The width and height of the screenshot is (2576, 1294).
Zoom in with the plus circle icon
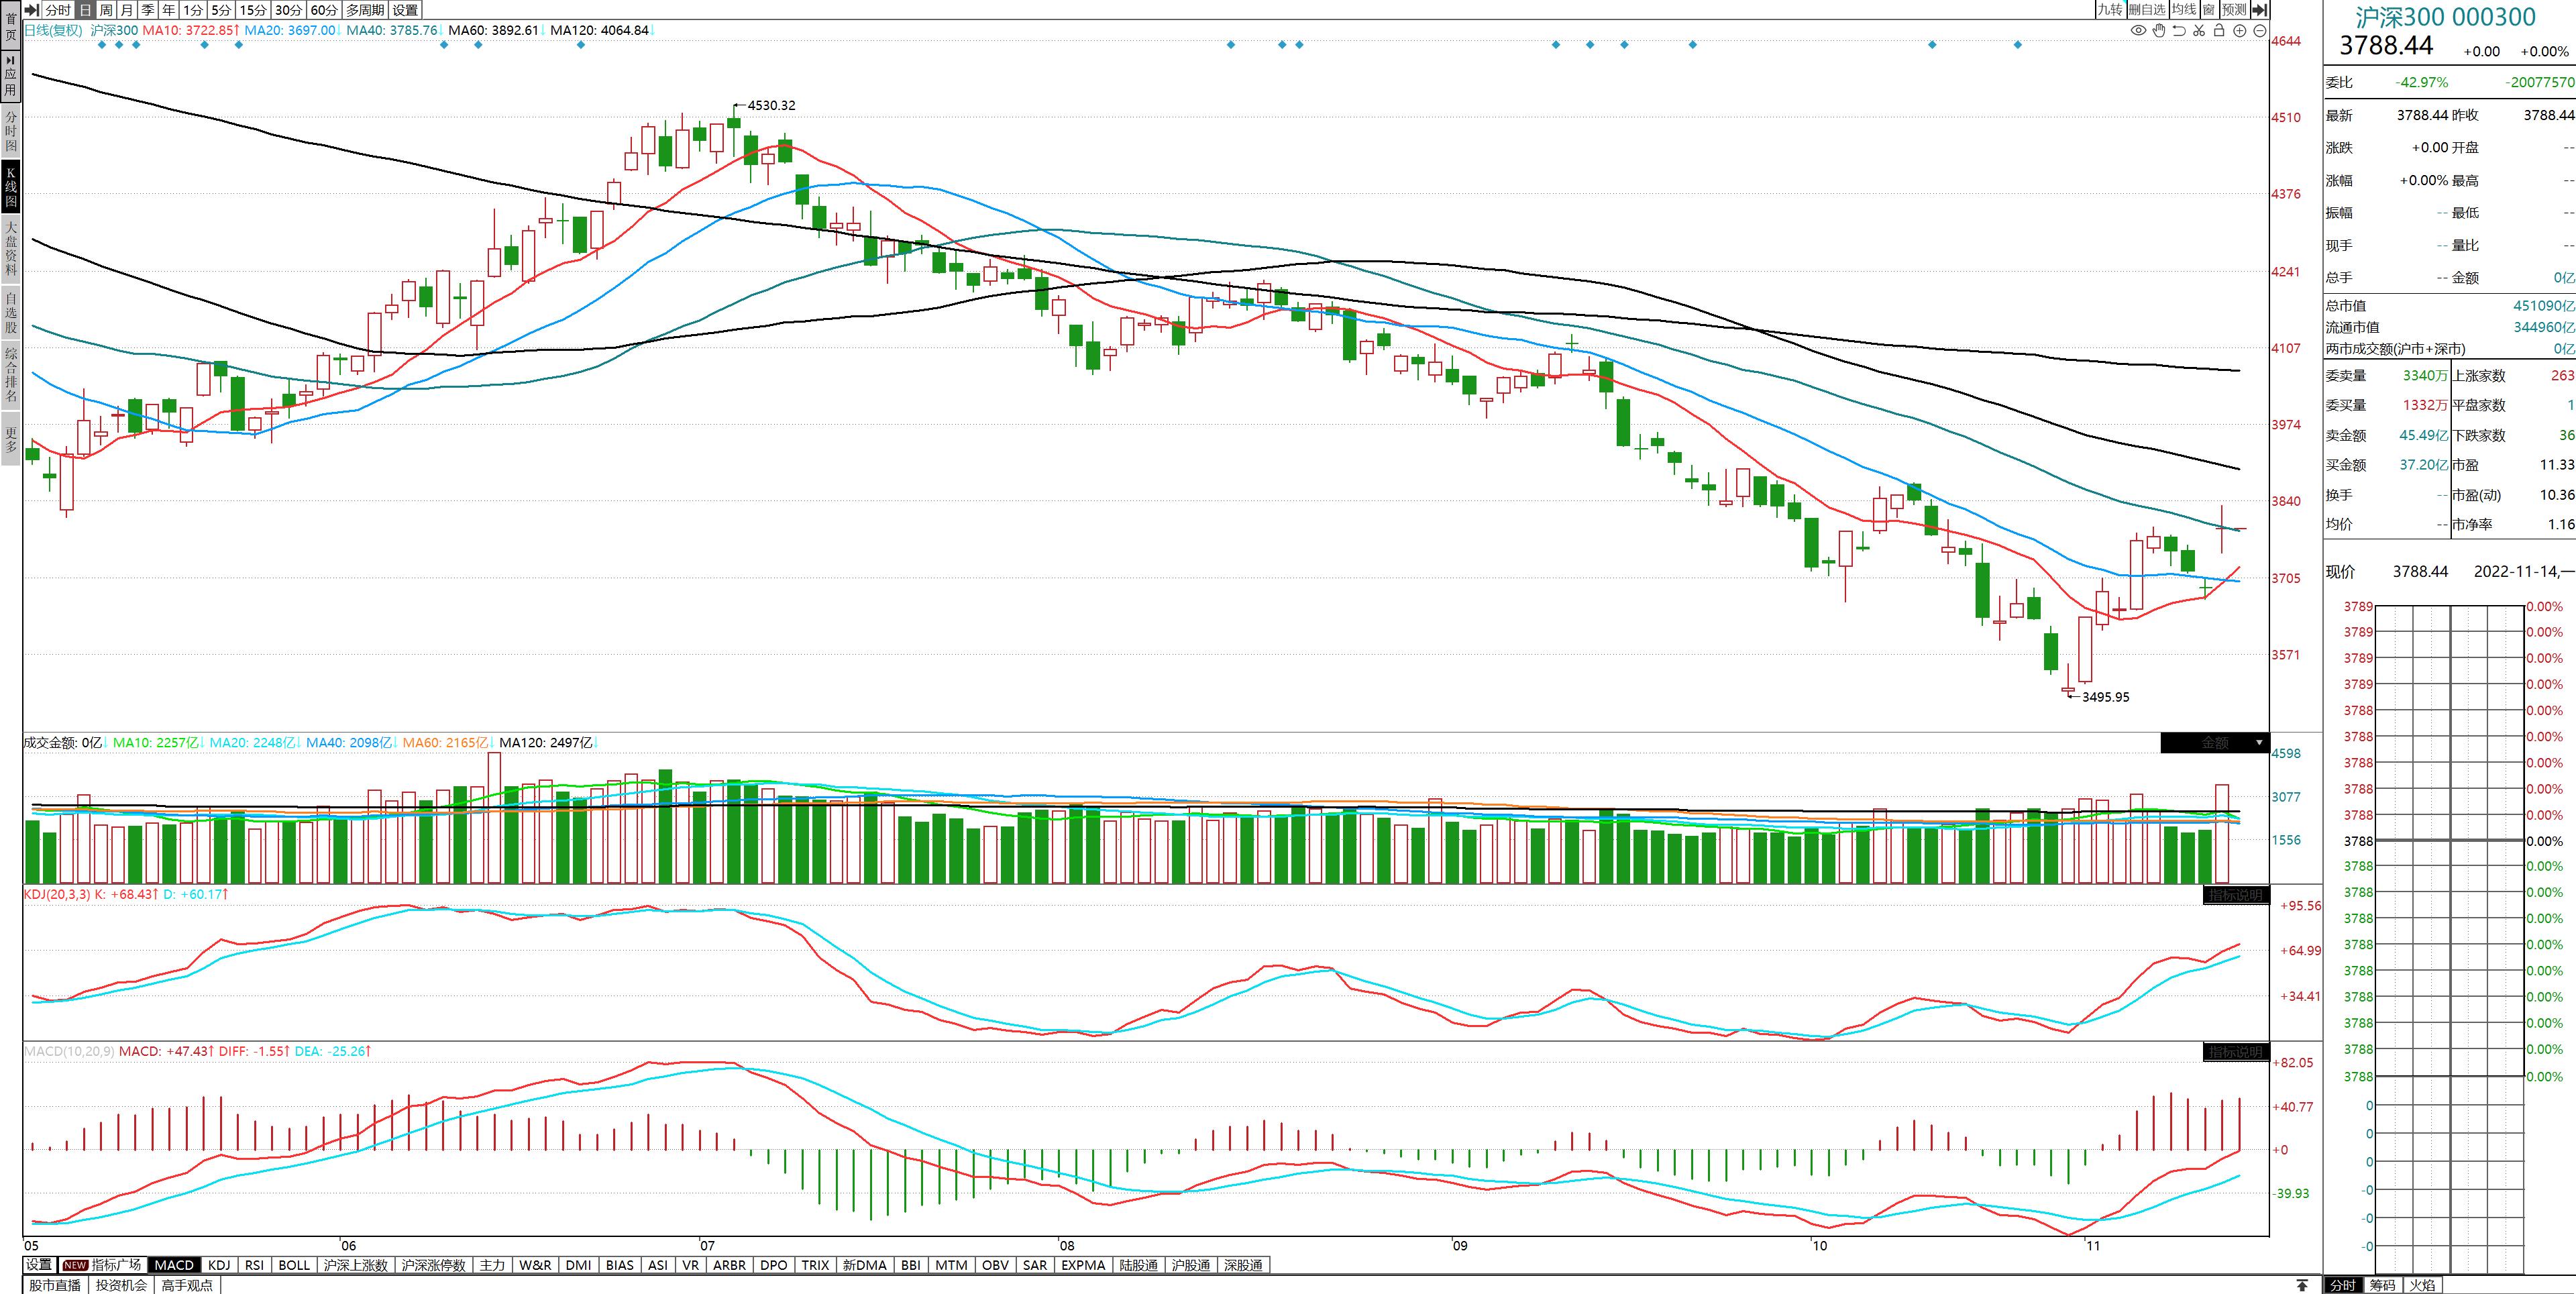pyautogui.click(x=2240, y=31)
